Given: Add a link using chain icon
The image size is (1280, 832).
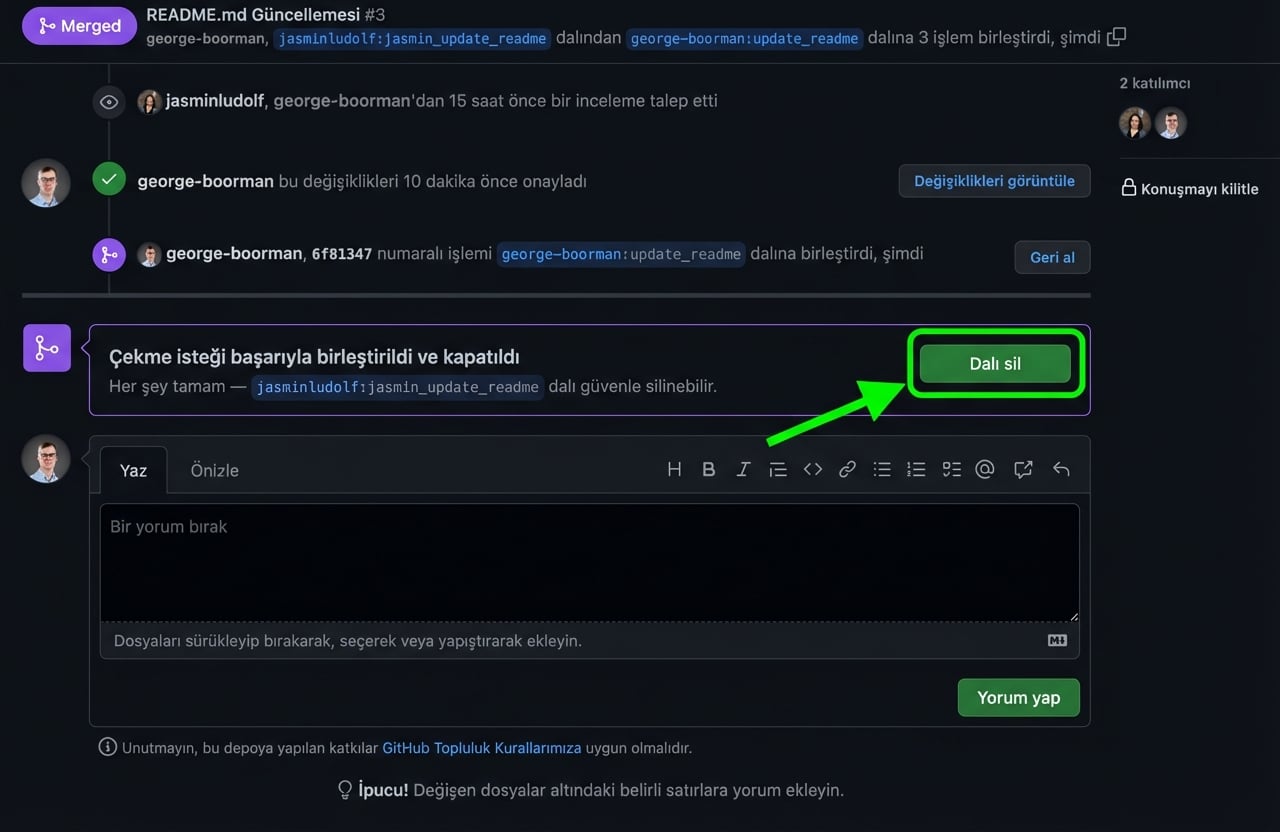Looking at the screenshot, I should pos(847,469).
